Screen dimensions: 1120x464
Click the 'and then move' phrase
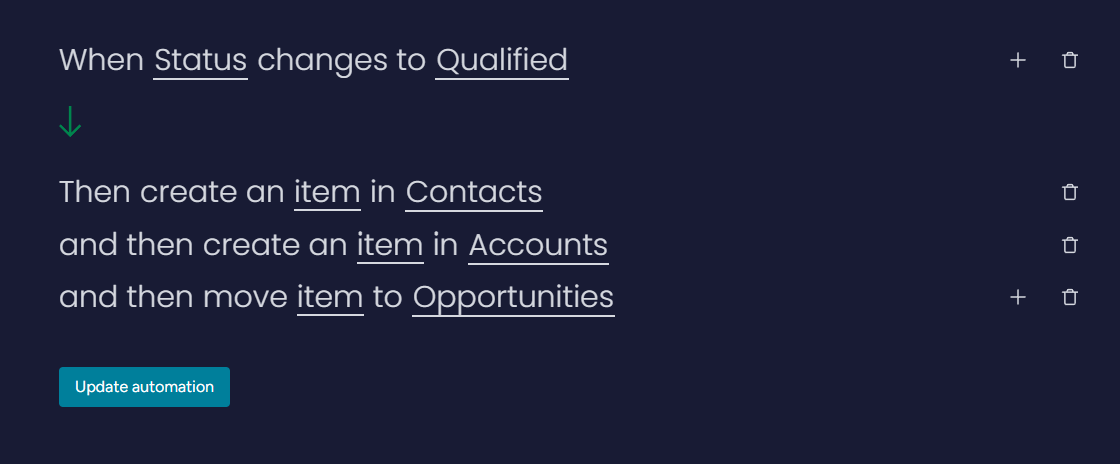pos(173,297)
